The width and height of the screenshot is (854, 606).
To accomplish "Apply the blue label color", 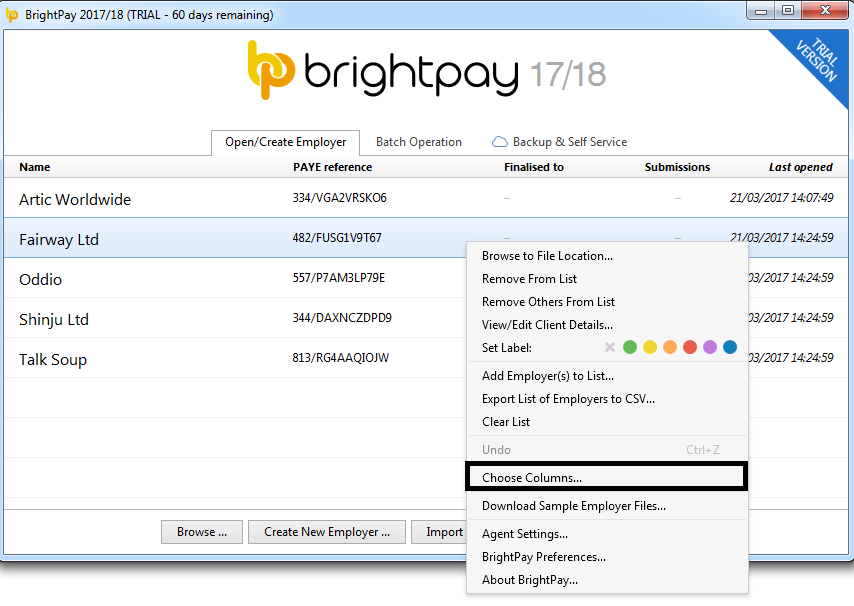I will tap(730, 347).
